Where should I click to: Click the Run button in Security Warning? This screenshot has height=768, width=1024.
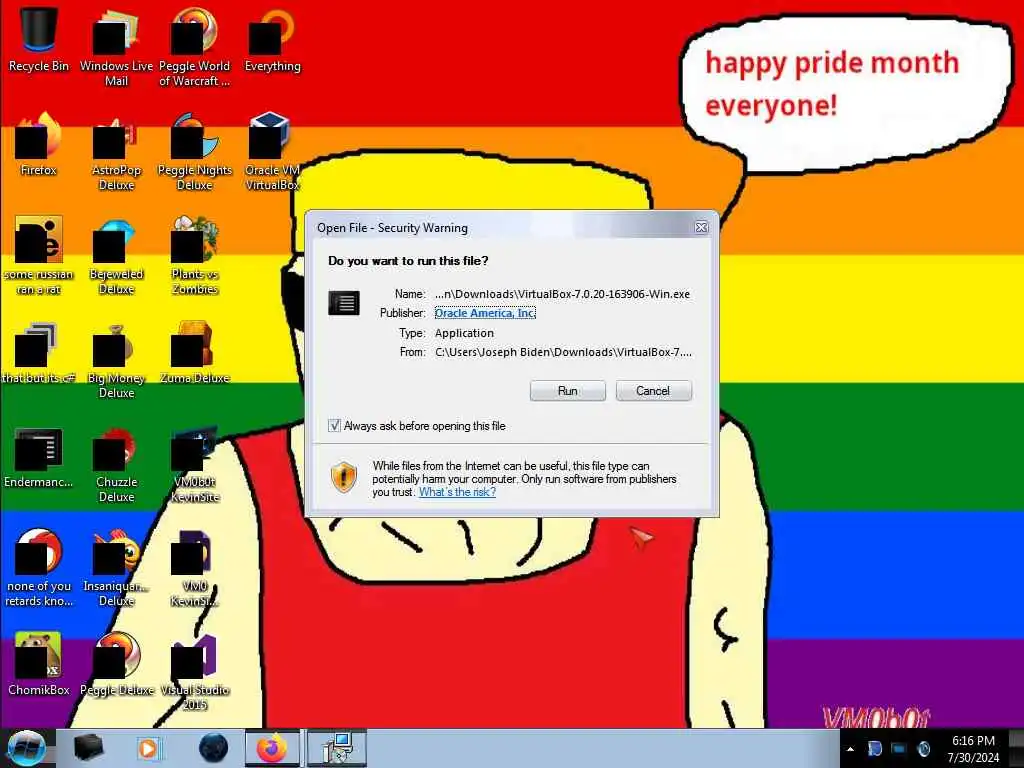[x=568, y=391]
